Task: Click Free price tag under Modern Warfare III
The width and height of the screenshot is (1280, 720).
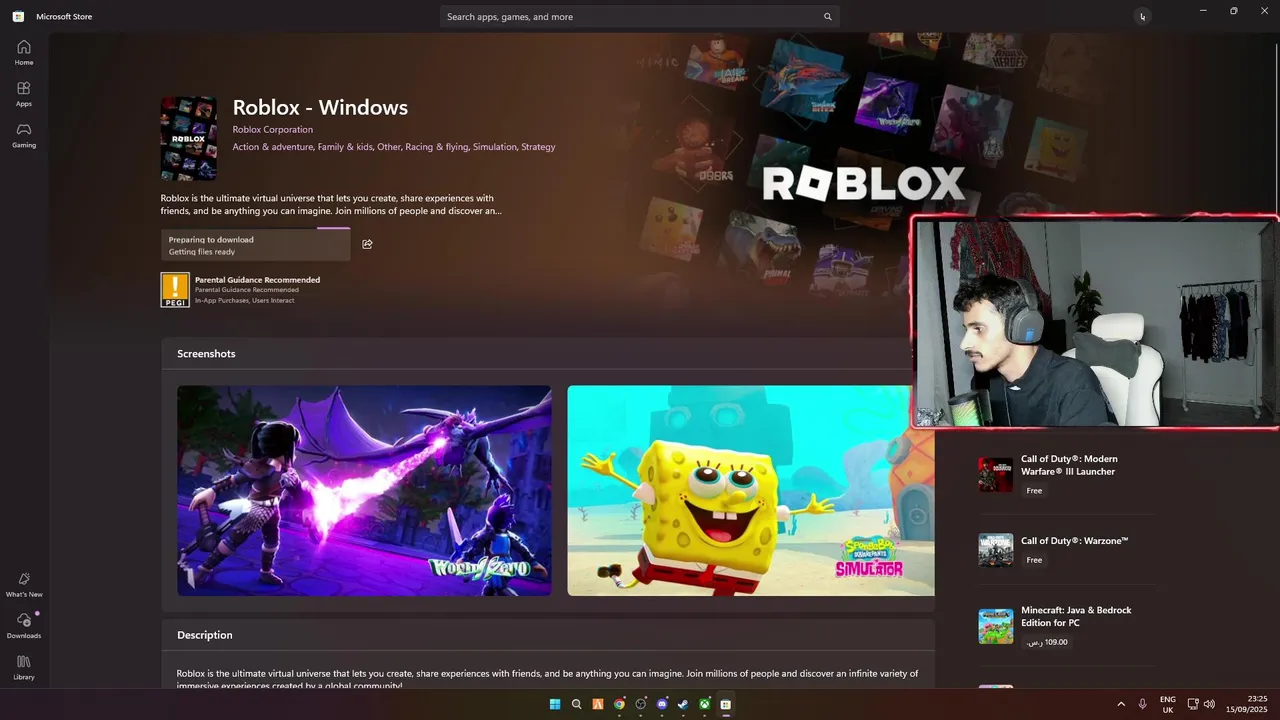Action: pos(1034,491)
